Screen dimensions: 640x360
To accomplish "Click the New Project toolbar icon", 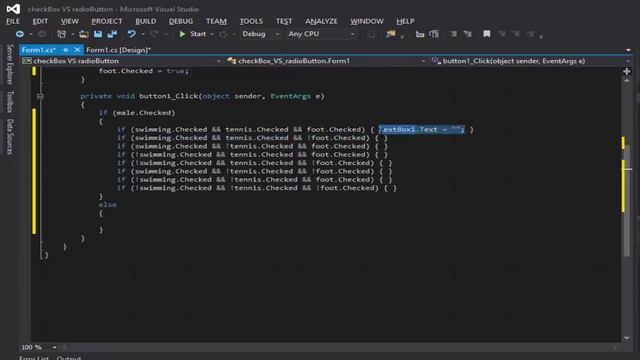I will pyautogui.click(x=62, y=34).
